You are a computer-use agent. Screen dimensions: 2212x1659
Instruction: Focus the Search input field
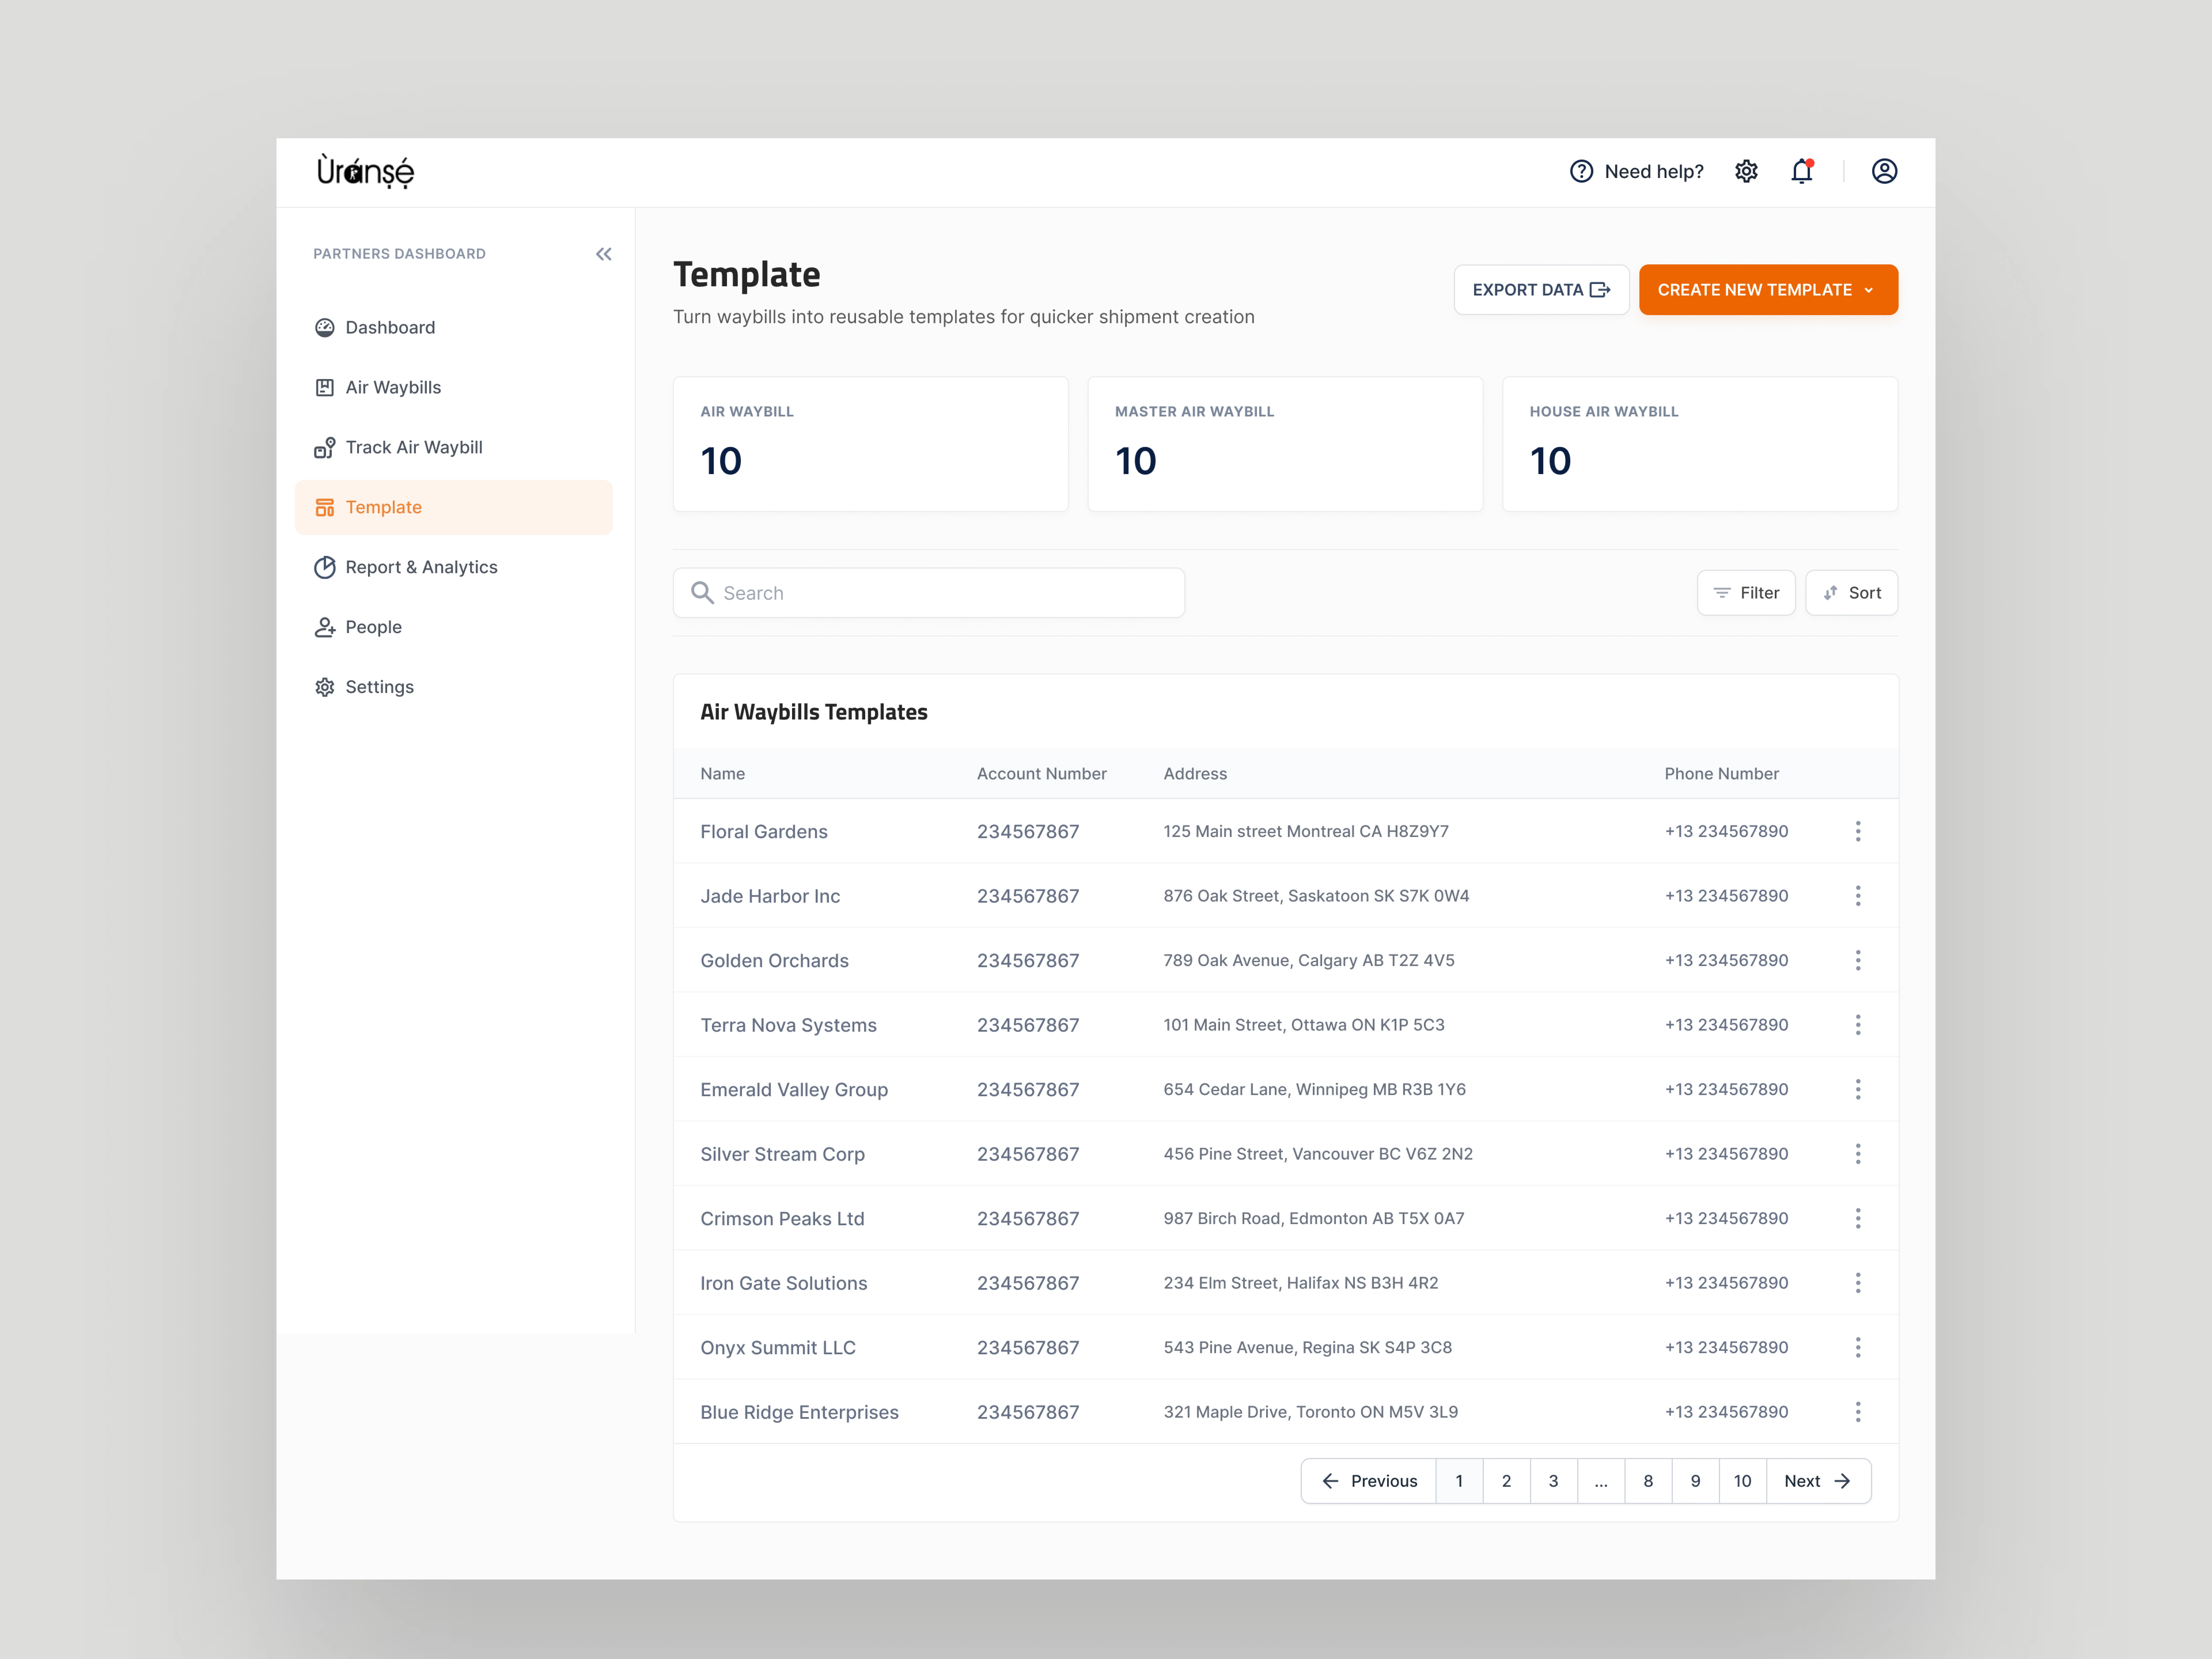[x=929, y=593]
